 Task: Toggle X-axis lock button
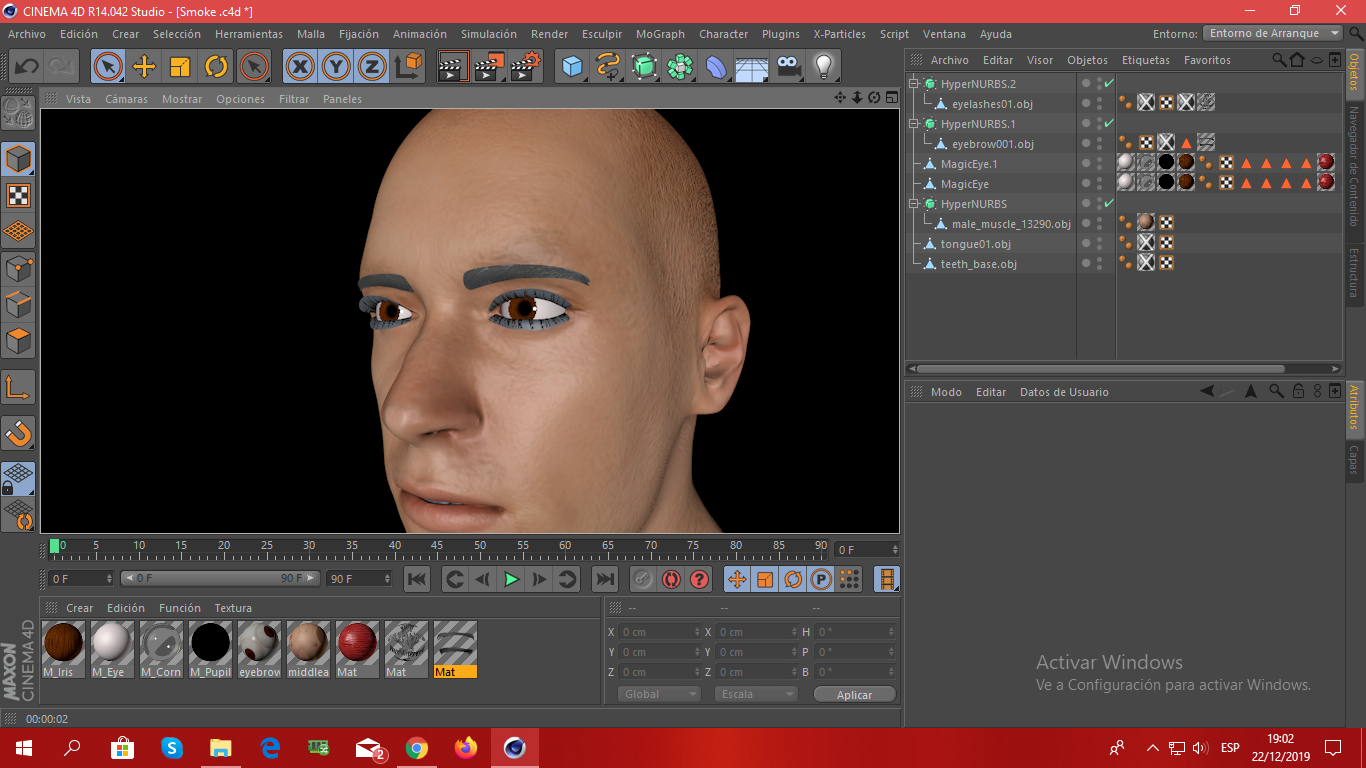pyautogui.click(x=299, y=67)
